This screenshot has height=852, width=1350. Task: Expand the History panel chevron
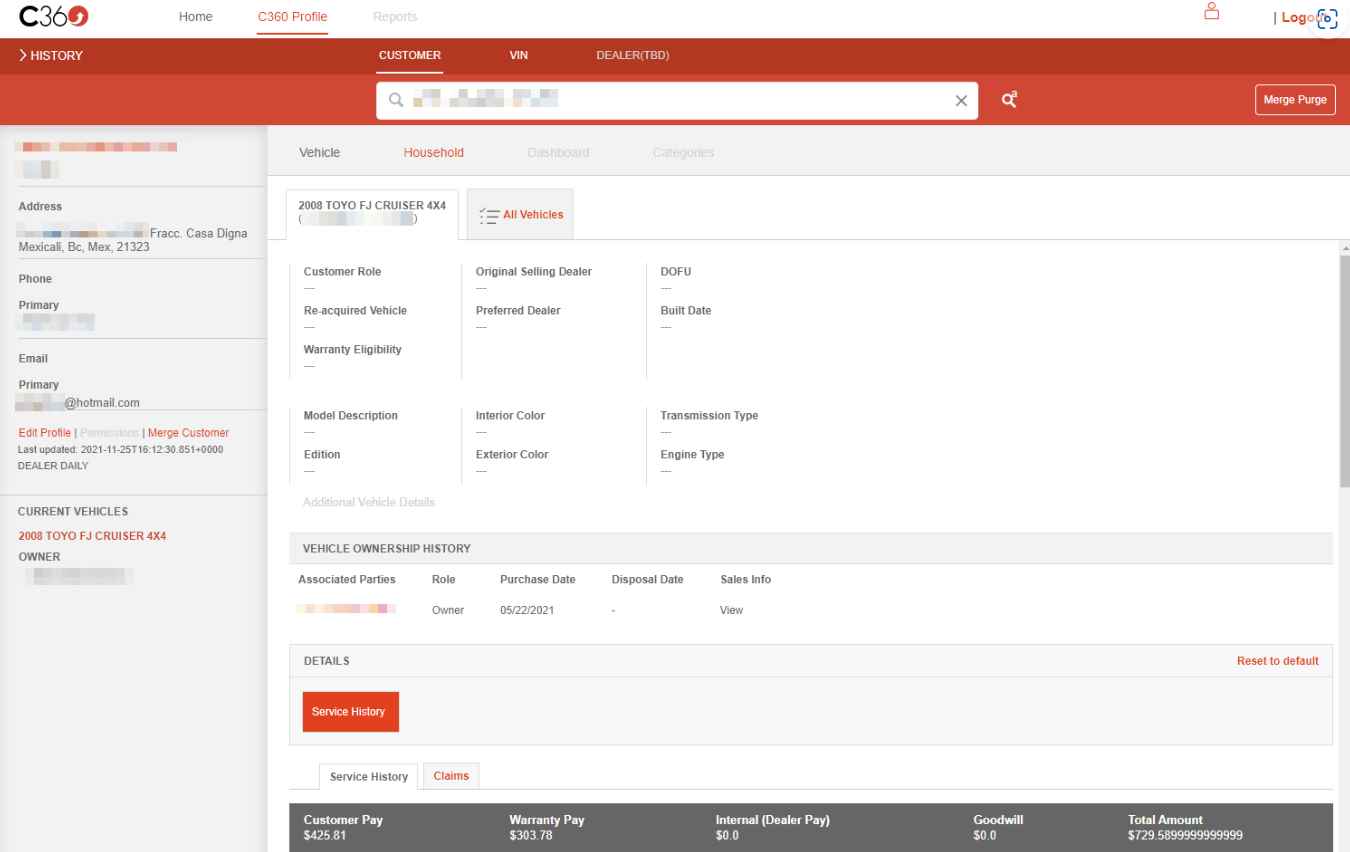click(x=22, y=56)
